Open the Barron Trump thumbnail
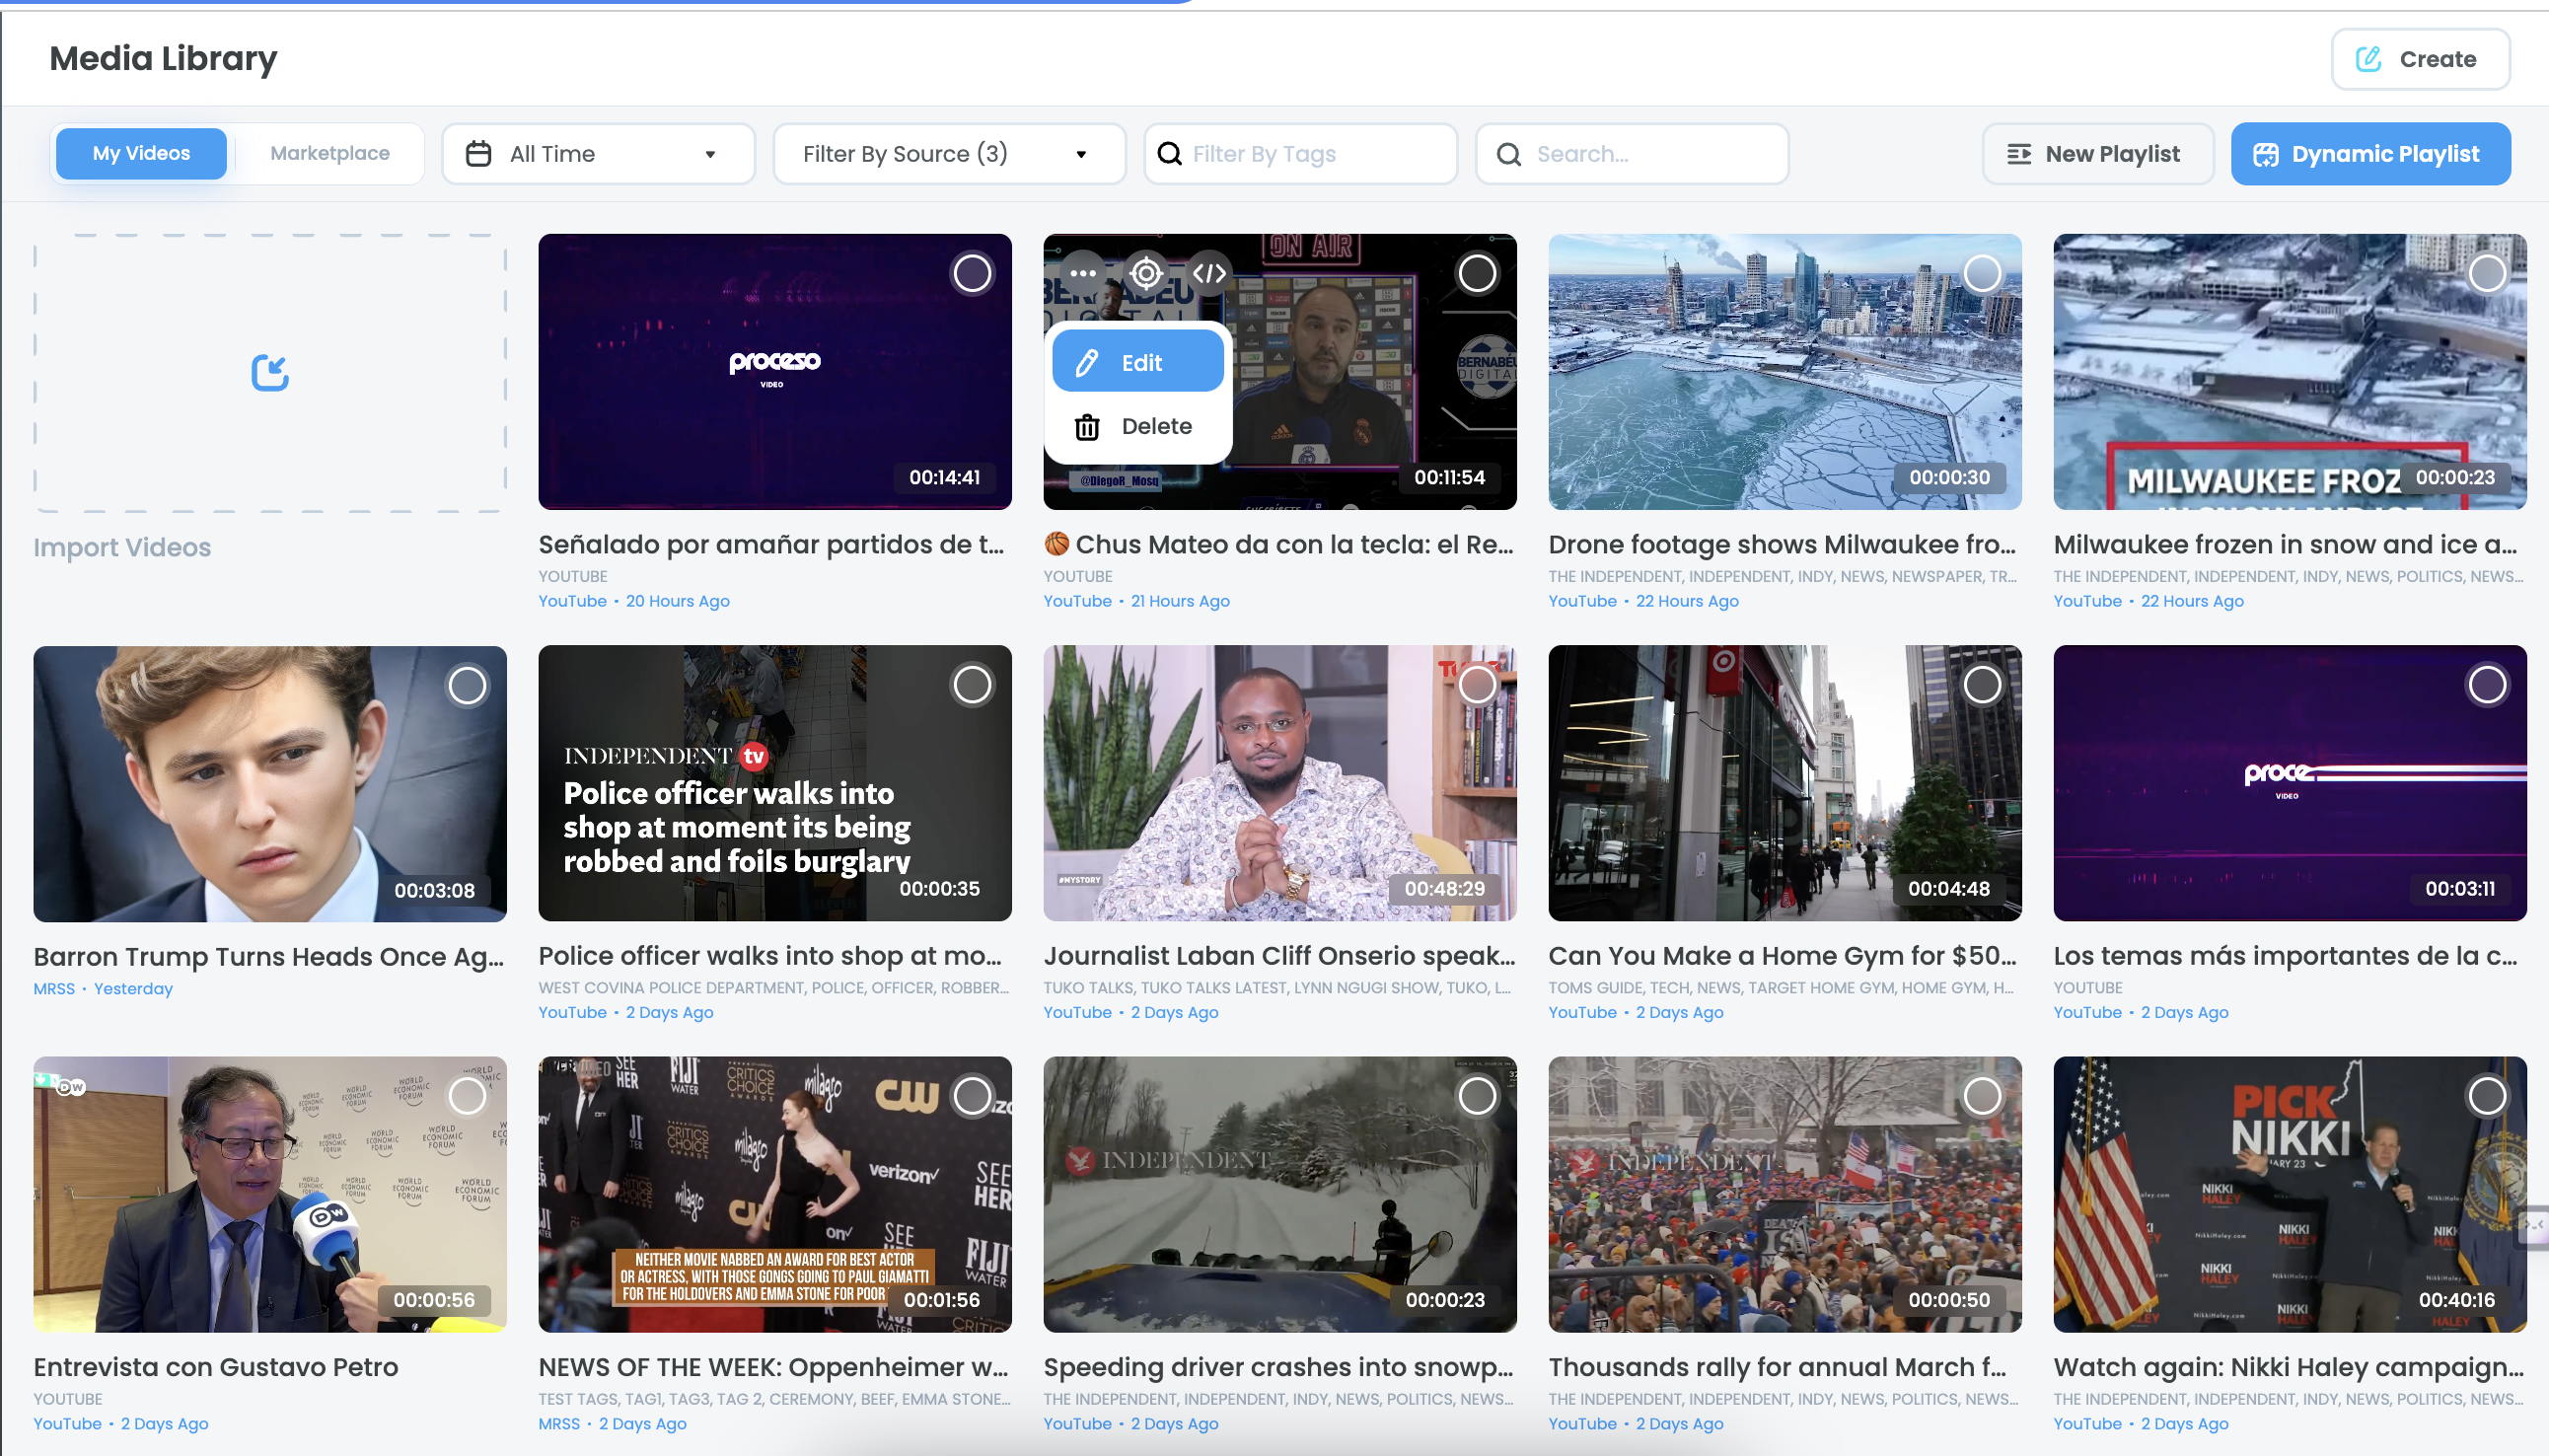 (x=270, y=784)
